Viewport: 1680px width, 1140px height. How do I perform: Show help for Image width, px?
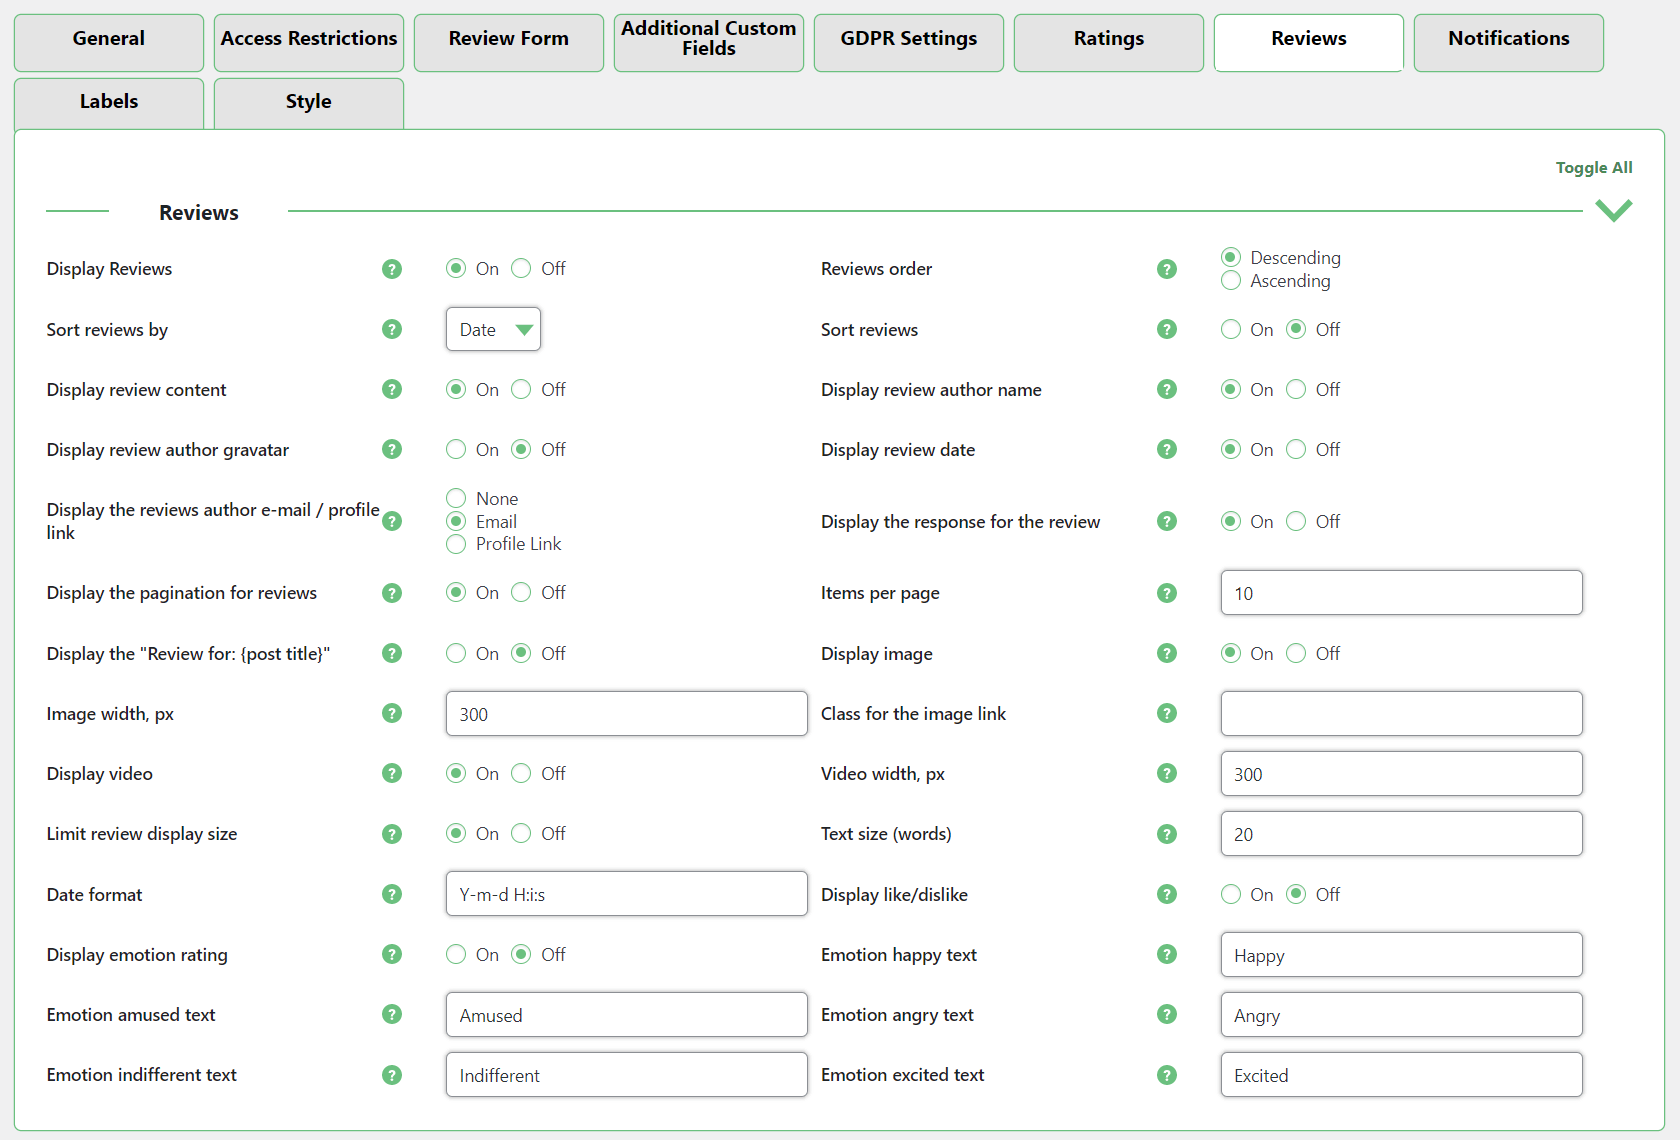tap(392, 713)
